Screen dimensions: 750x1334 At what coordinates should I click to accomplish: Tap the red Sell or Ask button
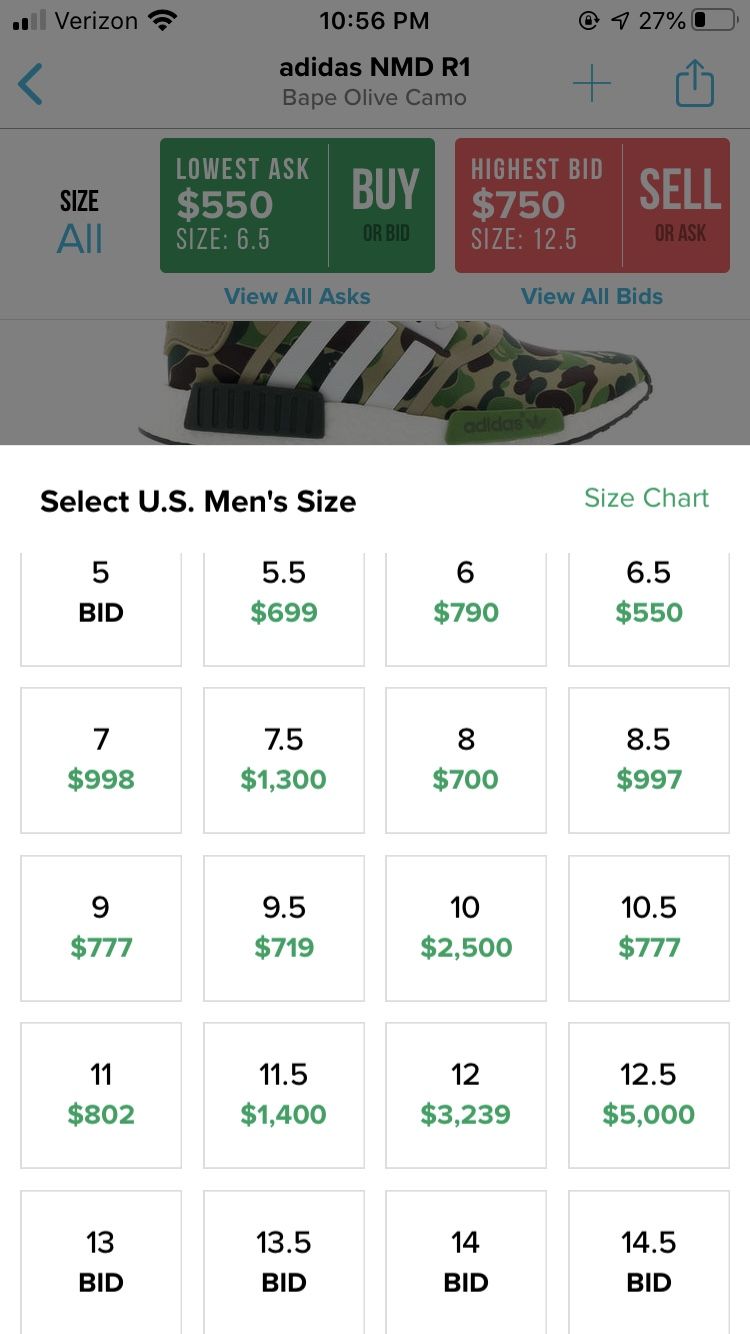tap(592, 205)
